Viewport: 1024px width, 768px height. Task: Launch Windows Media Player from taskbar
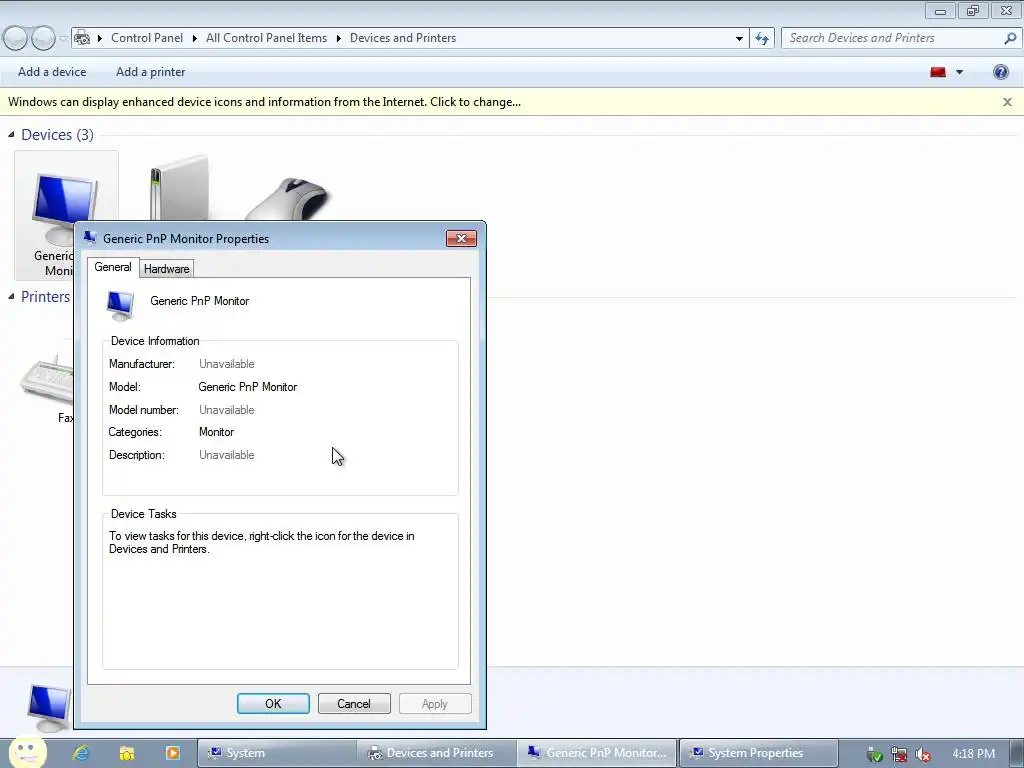click(x=172, y=753)
